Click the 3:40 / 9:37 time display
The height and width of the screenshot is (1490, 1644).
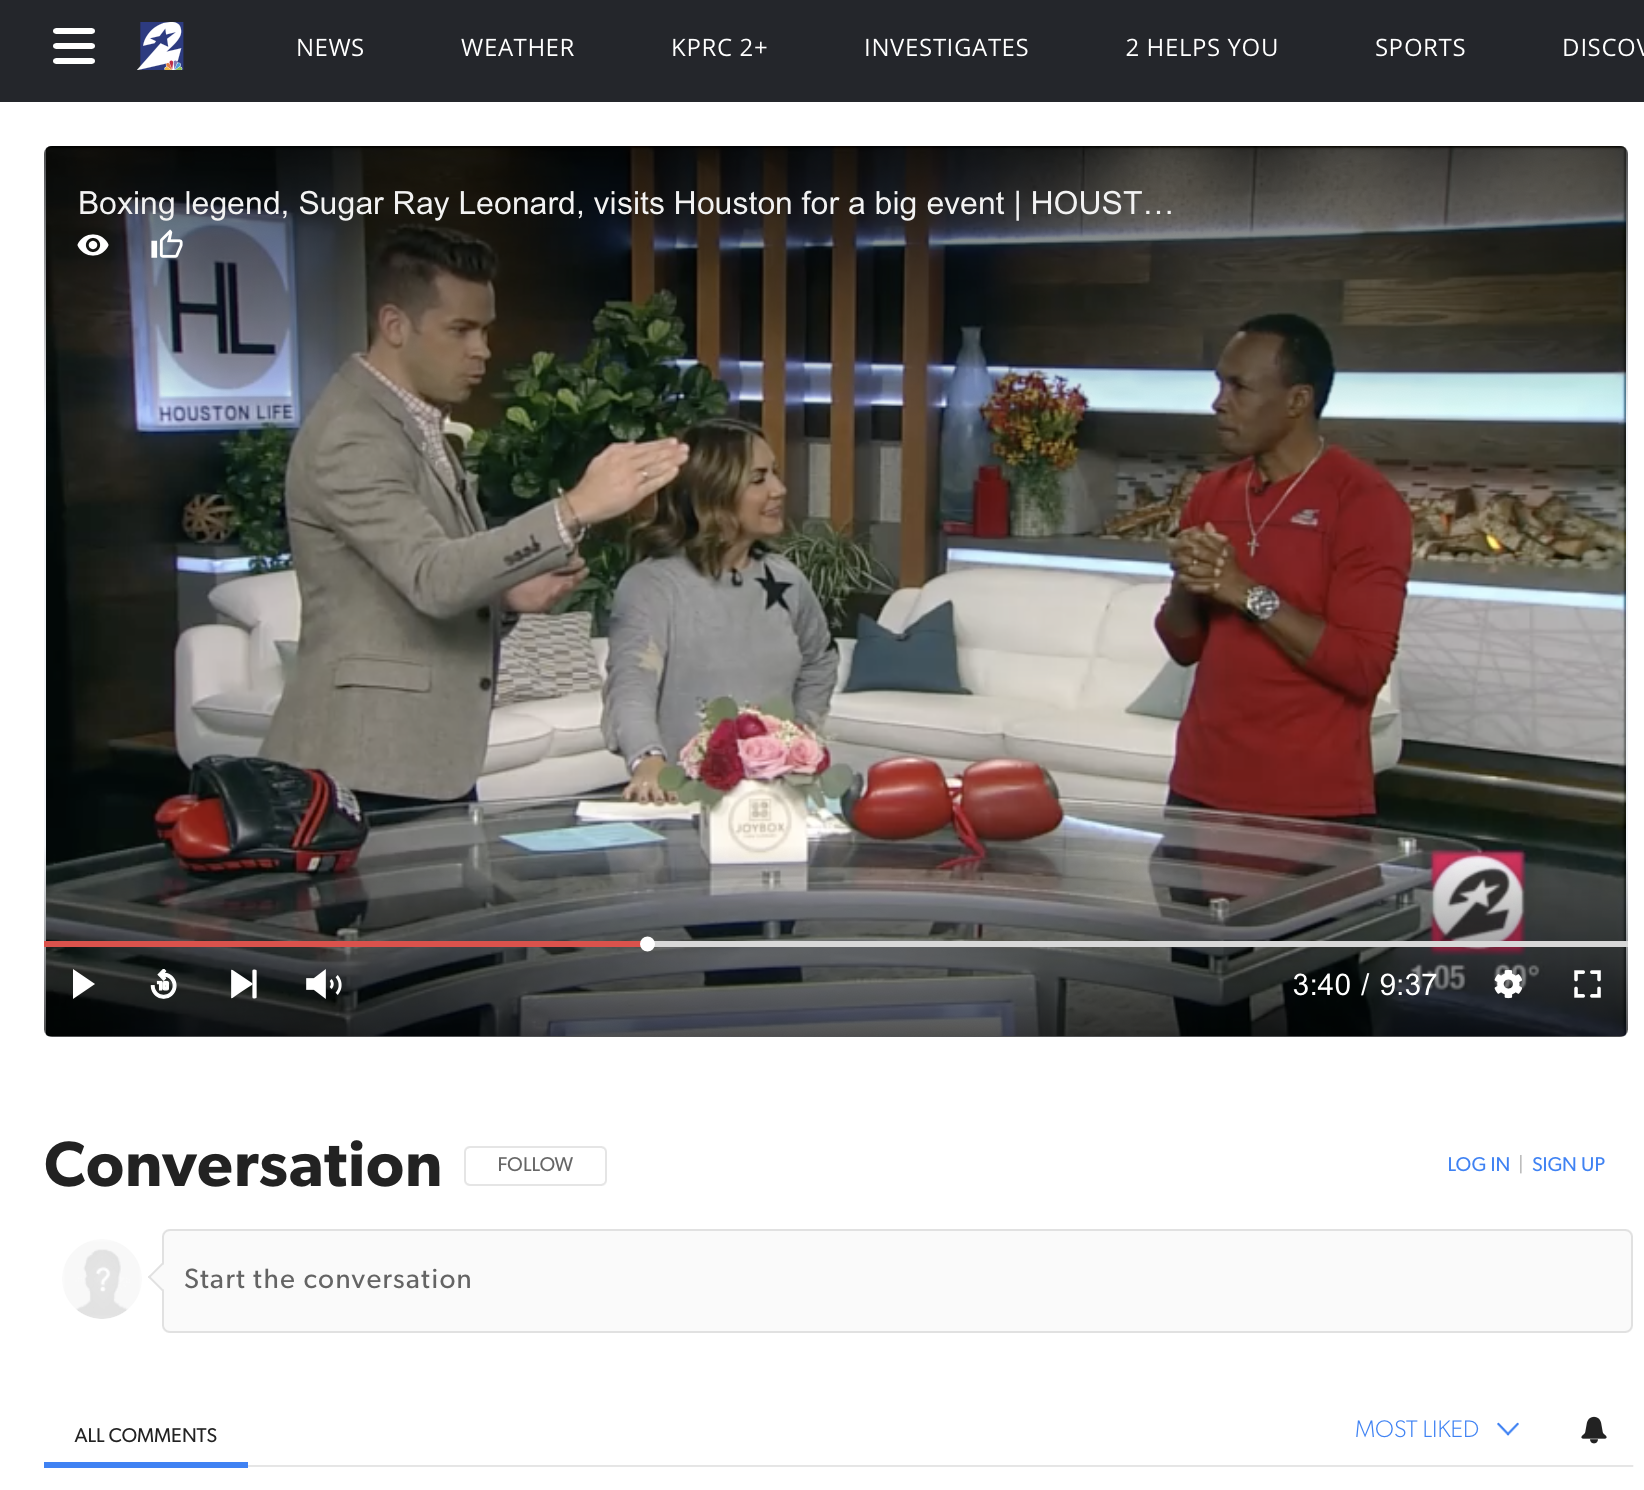1364,985
